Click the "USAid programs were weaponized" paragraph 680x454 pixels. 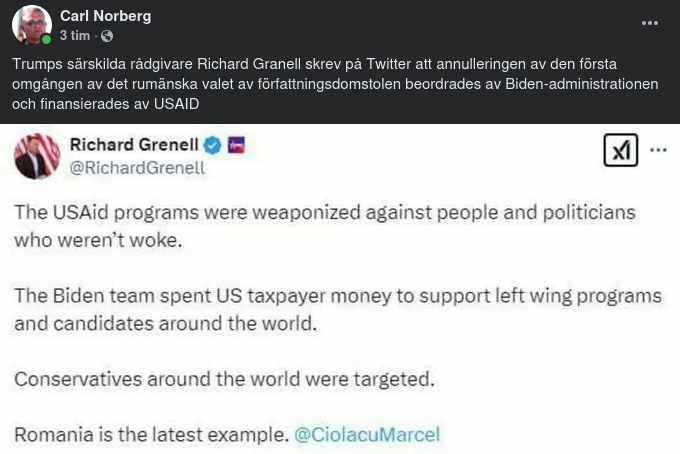(x=324, y=226)
